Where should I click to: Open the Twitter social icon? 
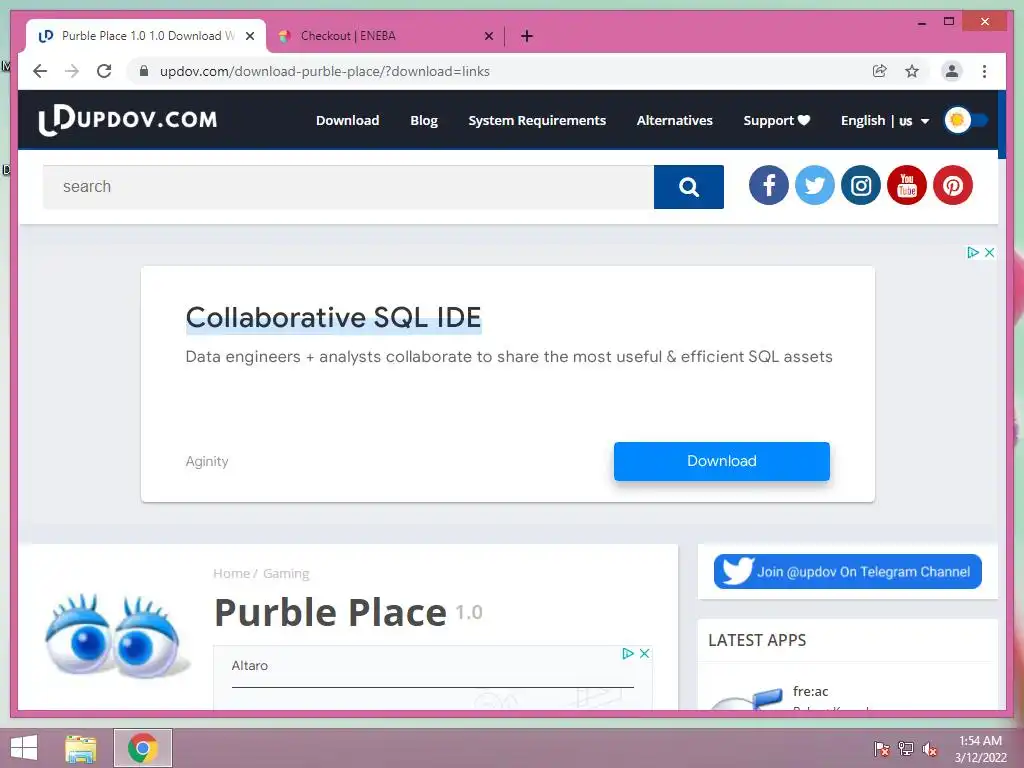click(814, 185)
